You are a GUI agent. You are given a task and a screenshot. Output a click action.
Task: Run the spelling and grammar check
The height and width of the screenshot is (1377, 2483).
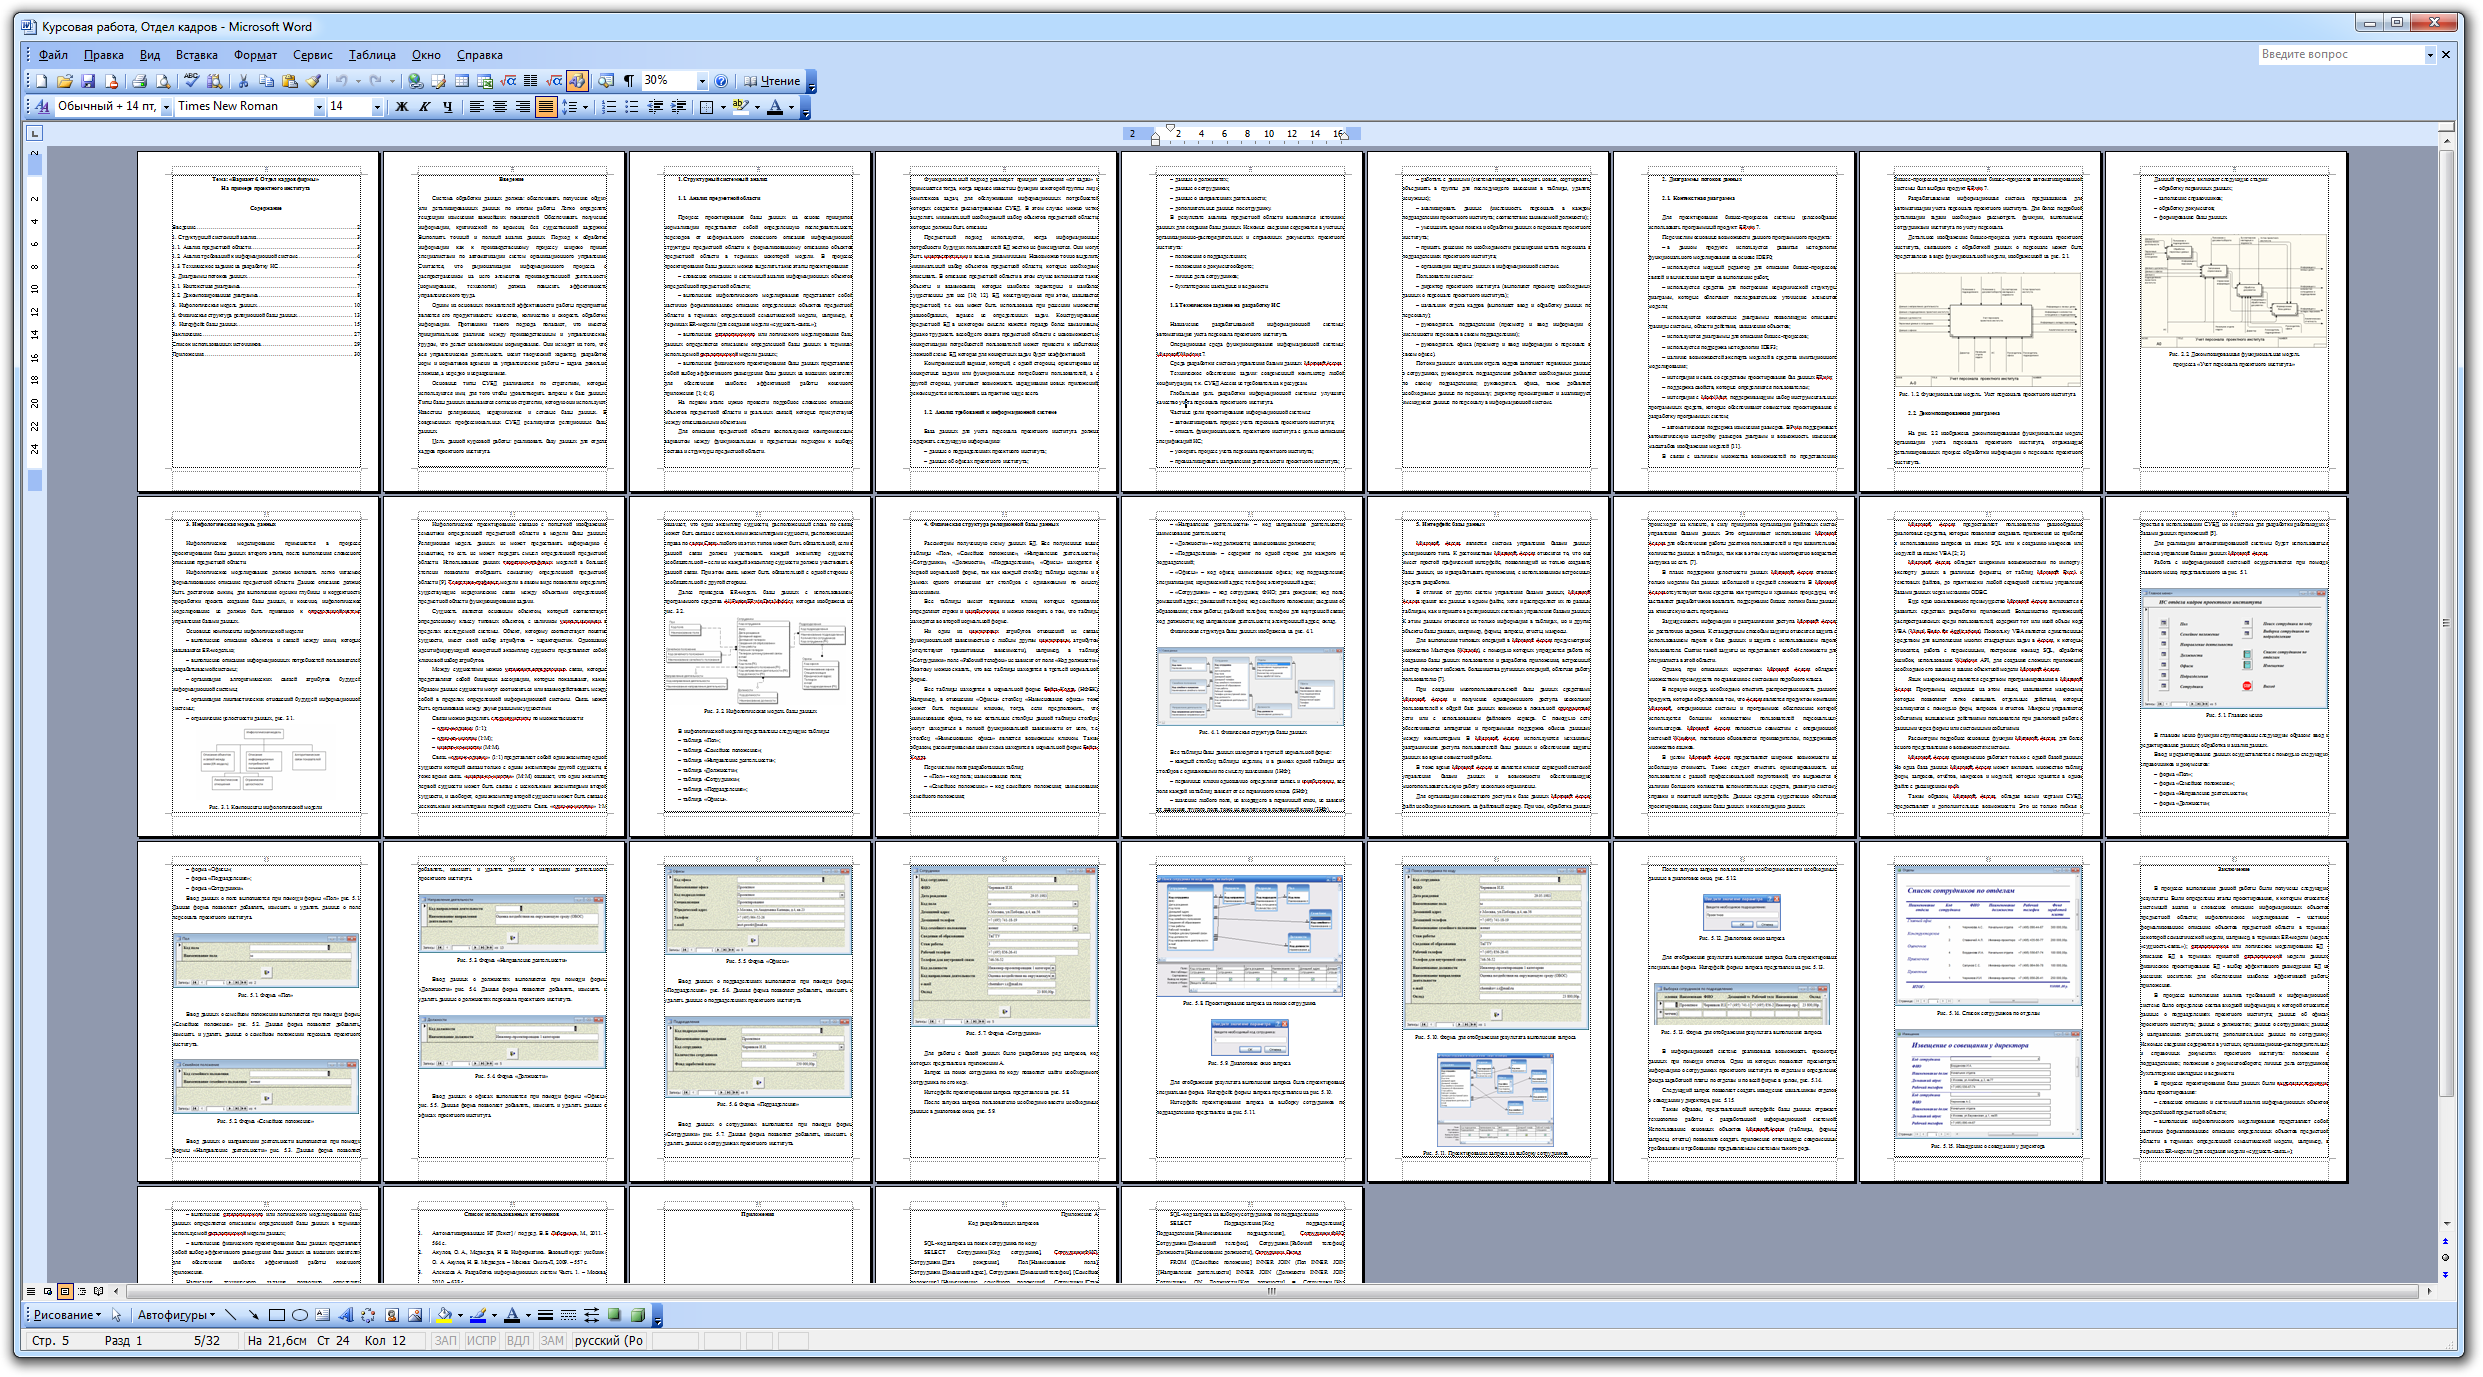click(191, 81)
